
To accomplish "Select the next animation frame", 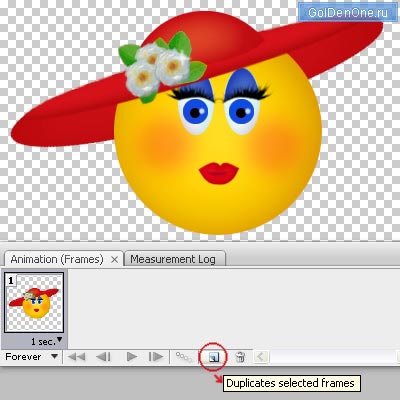I will click(x=155, y=357).
